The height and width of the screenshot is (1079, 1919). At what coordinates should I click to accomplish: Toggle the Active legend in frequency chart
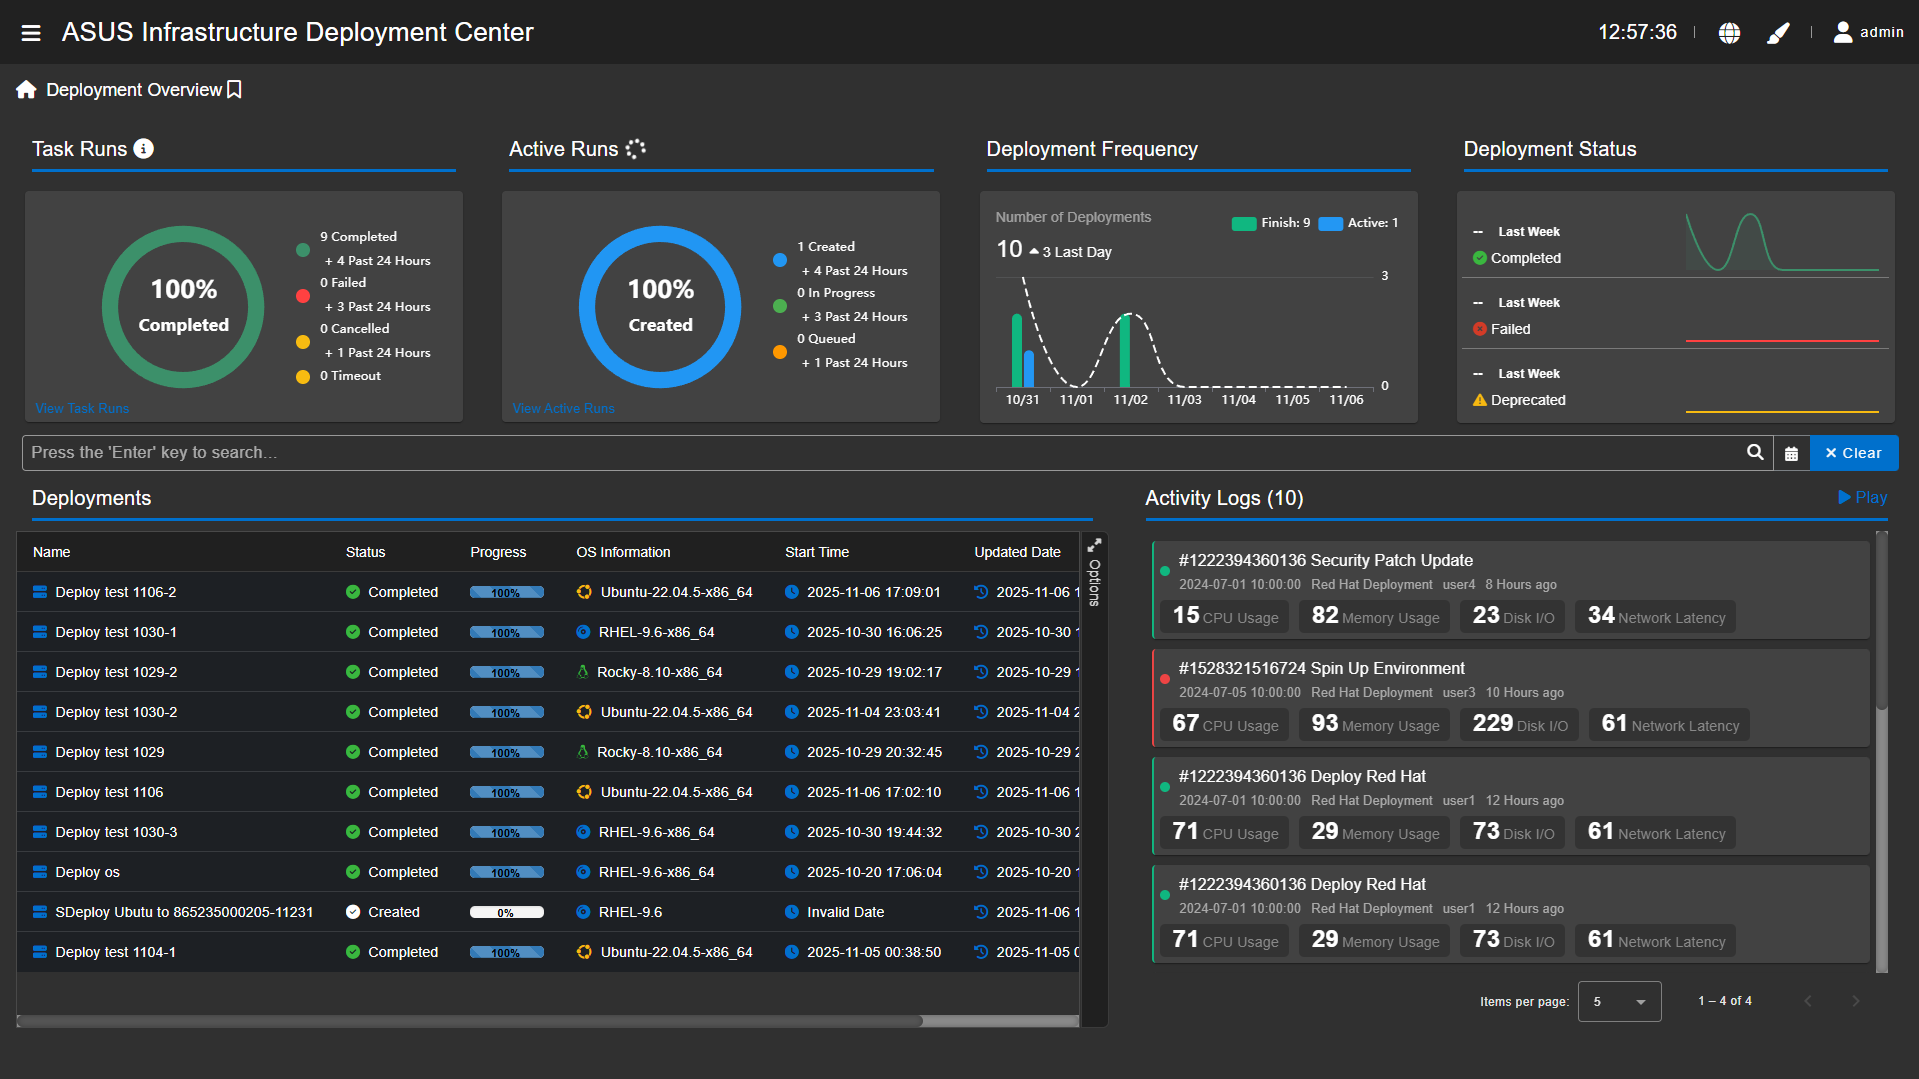coord(1358,223)
